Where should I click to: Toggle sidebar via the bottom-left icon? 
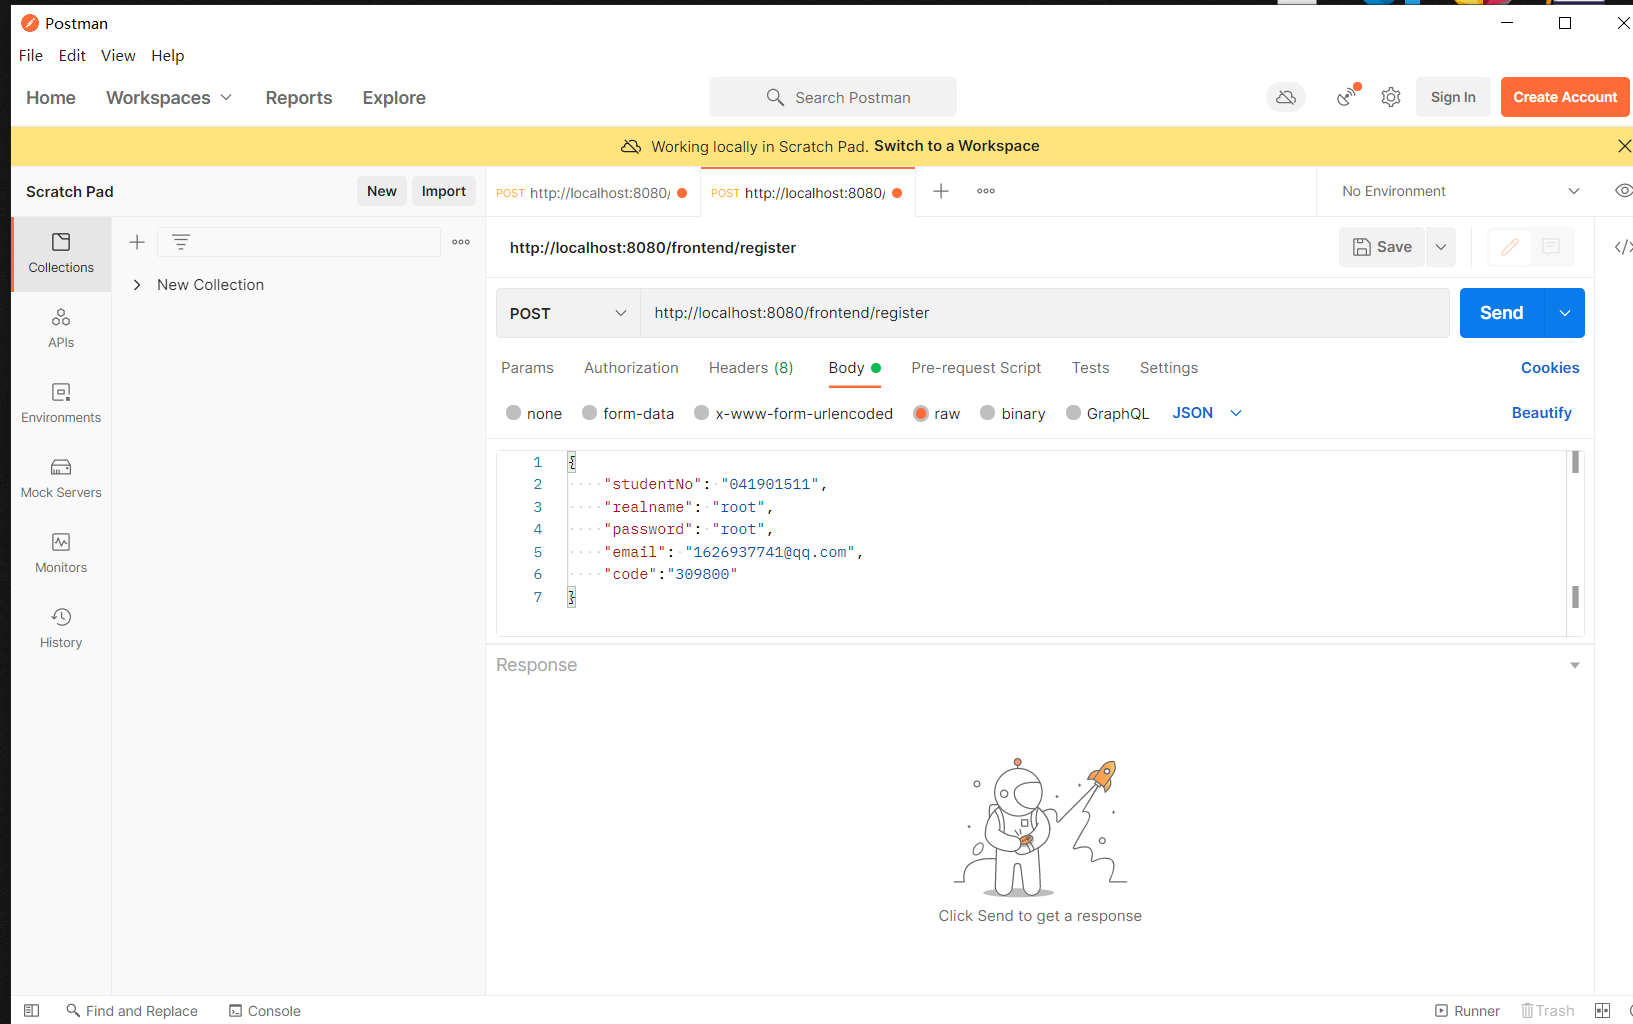pyautogui.click(x=31, y=1011)
